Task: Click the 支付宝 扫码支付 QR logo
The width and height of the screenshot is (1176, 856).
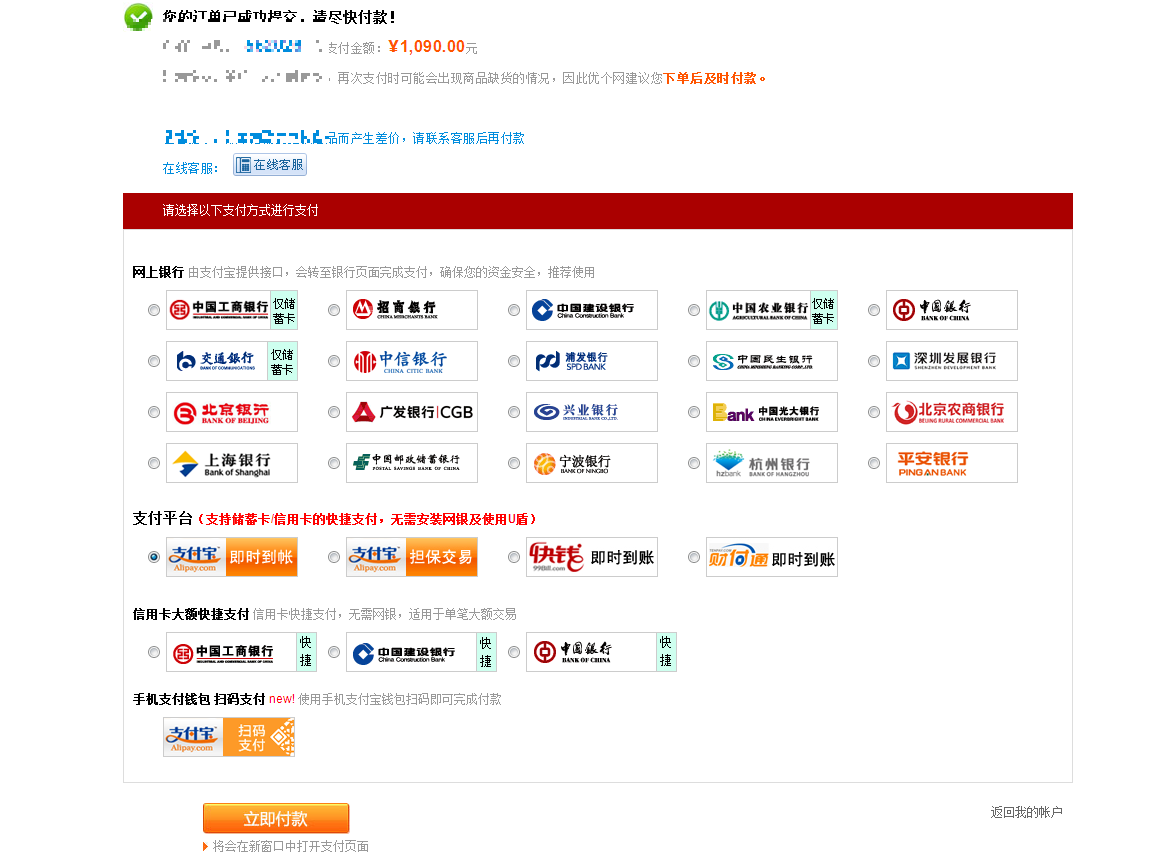Action: click(x=229, y=737)
